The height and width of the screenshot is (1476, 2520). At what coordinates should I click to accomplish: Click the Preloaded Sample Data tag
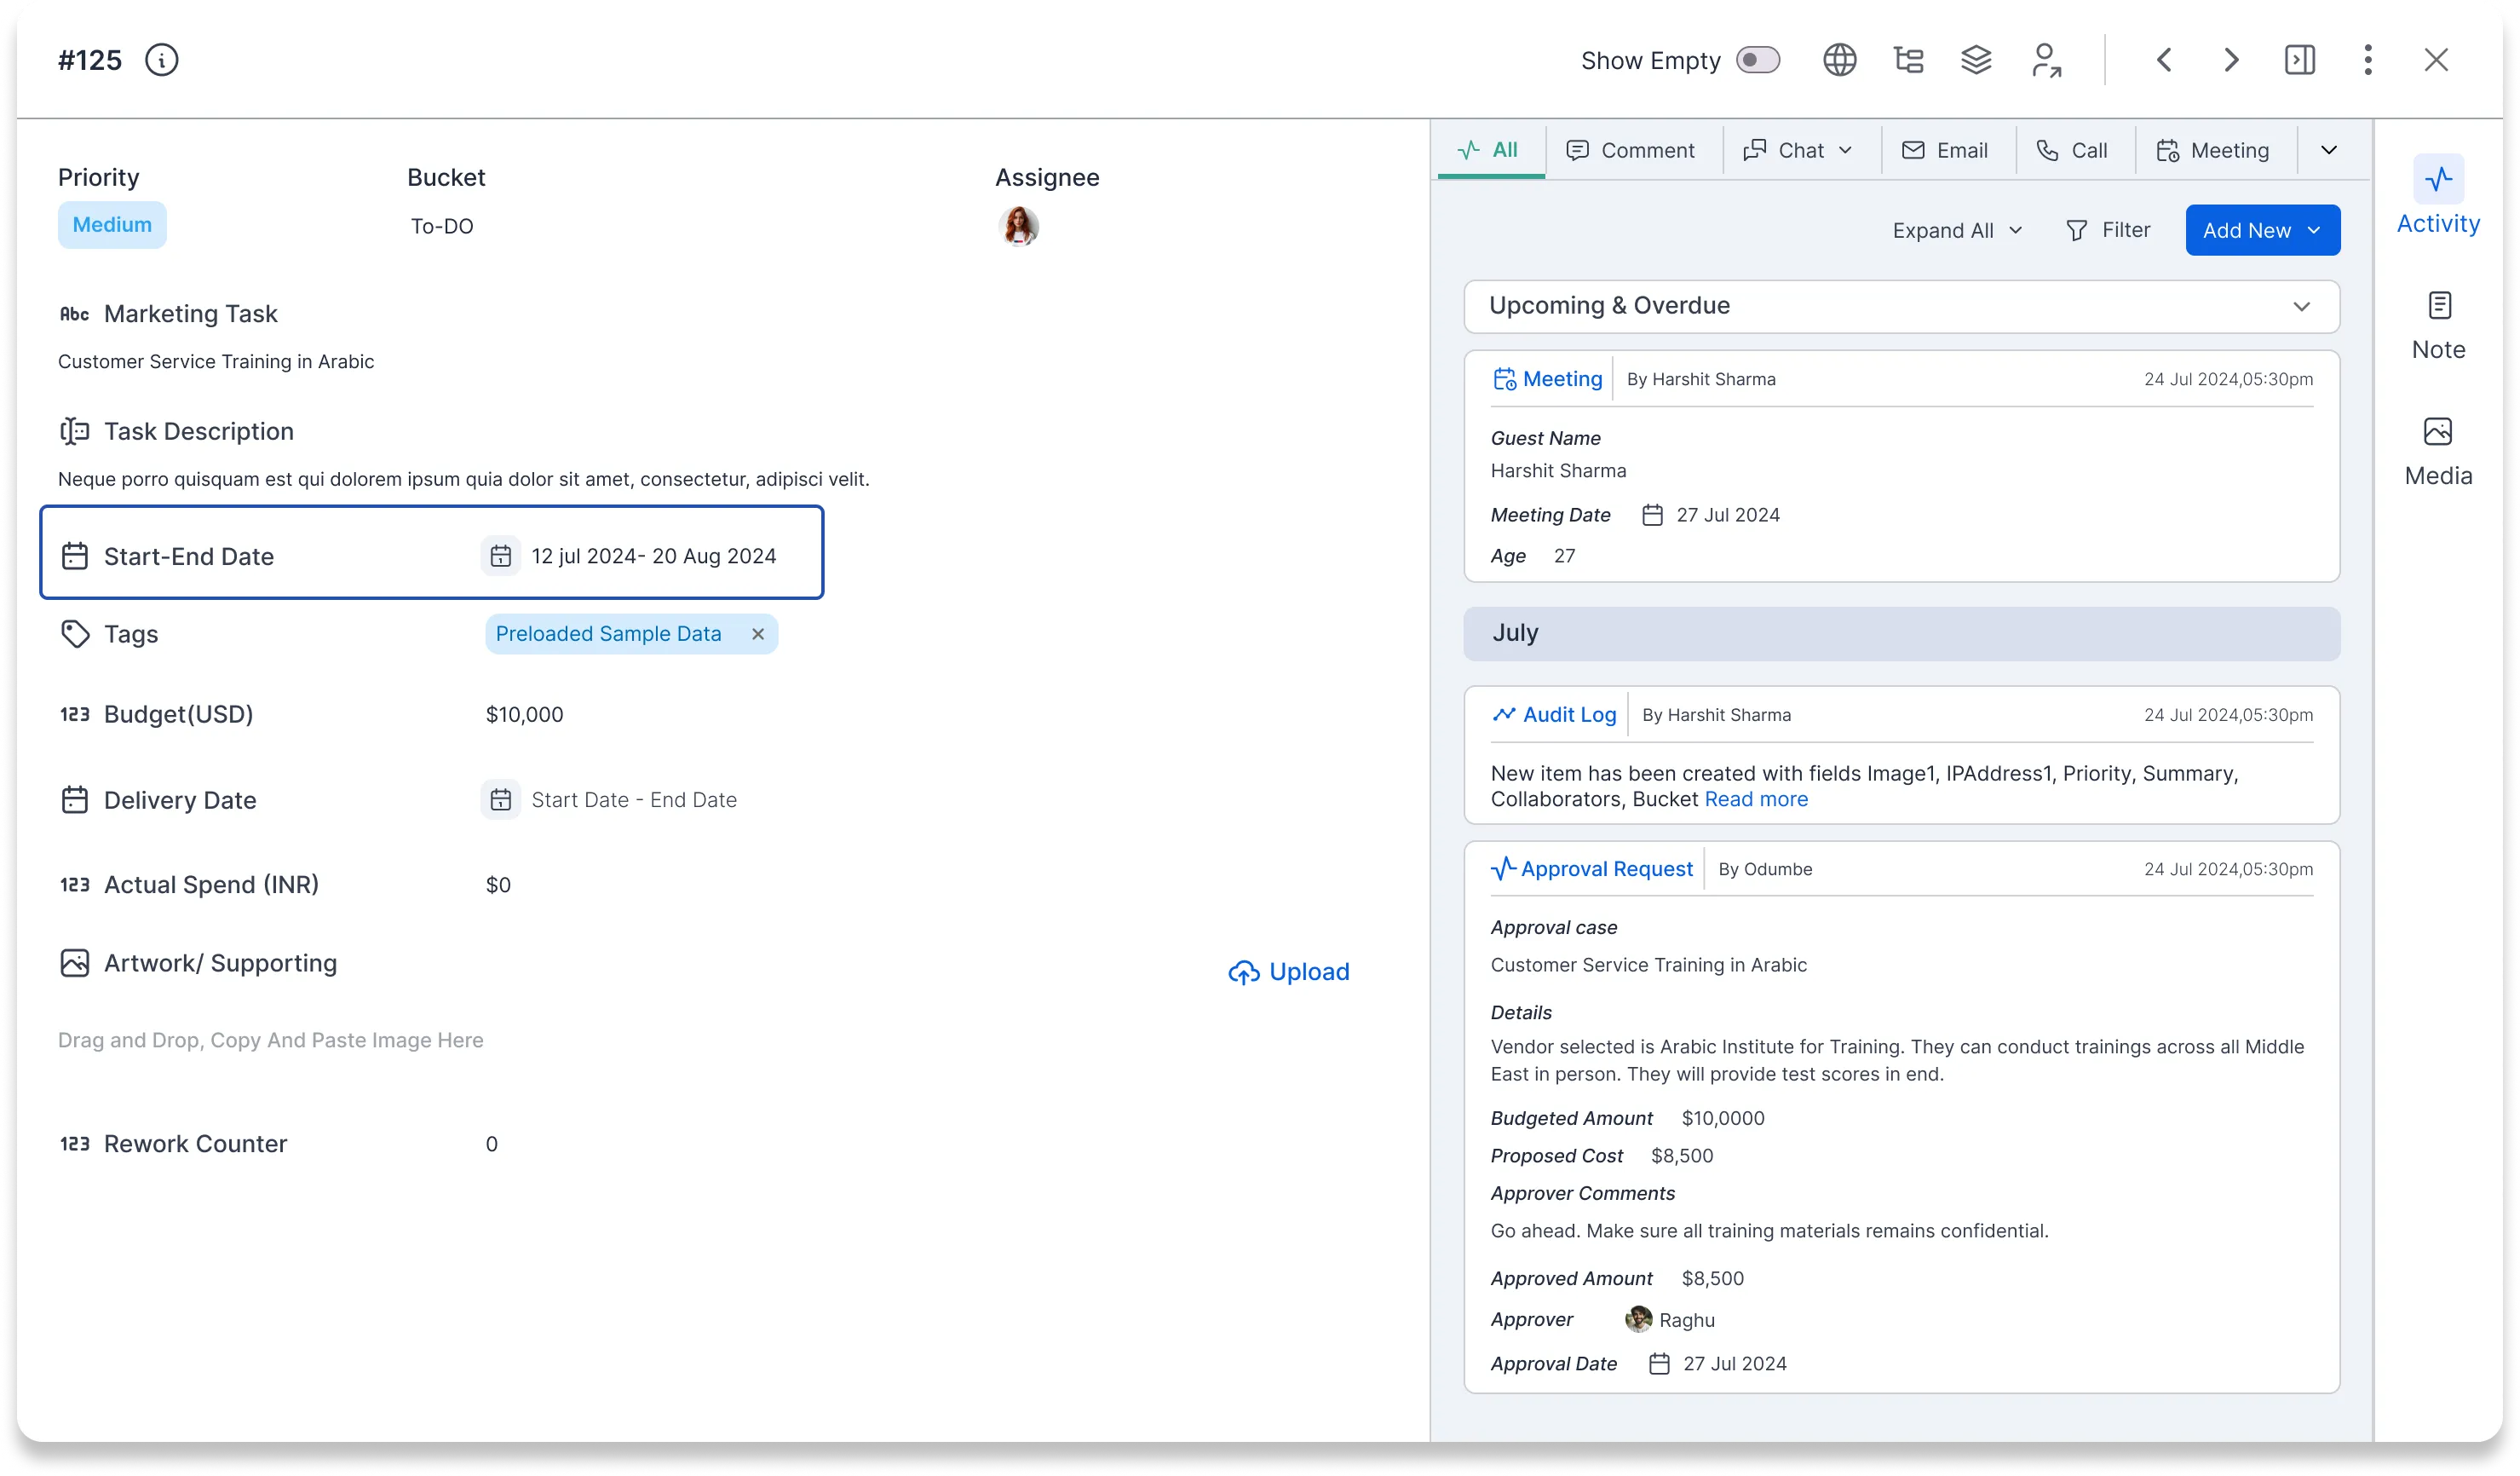(608, 634)
